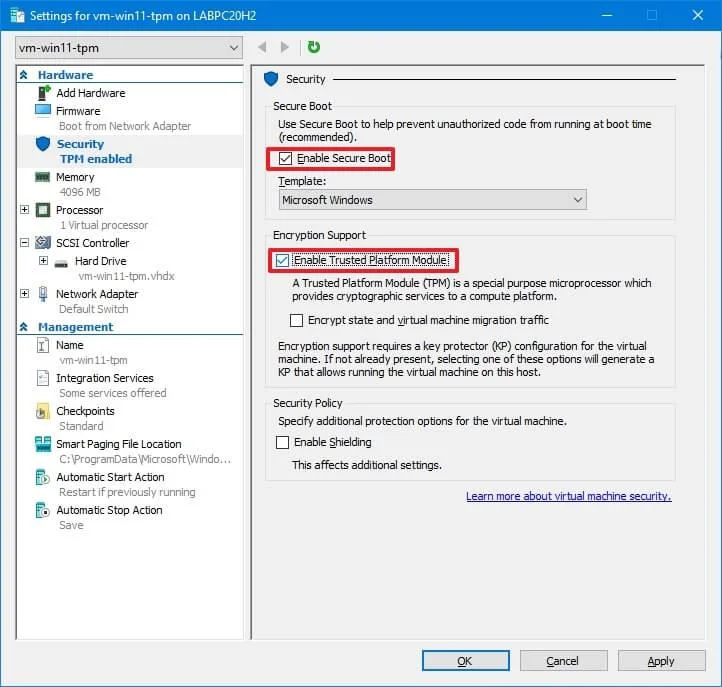Click the Automatic Start Action icon
Image resolution: width=722 pixels, height=687 pixels.
click(42, 477)
